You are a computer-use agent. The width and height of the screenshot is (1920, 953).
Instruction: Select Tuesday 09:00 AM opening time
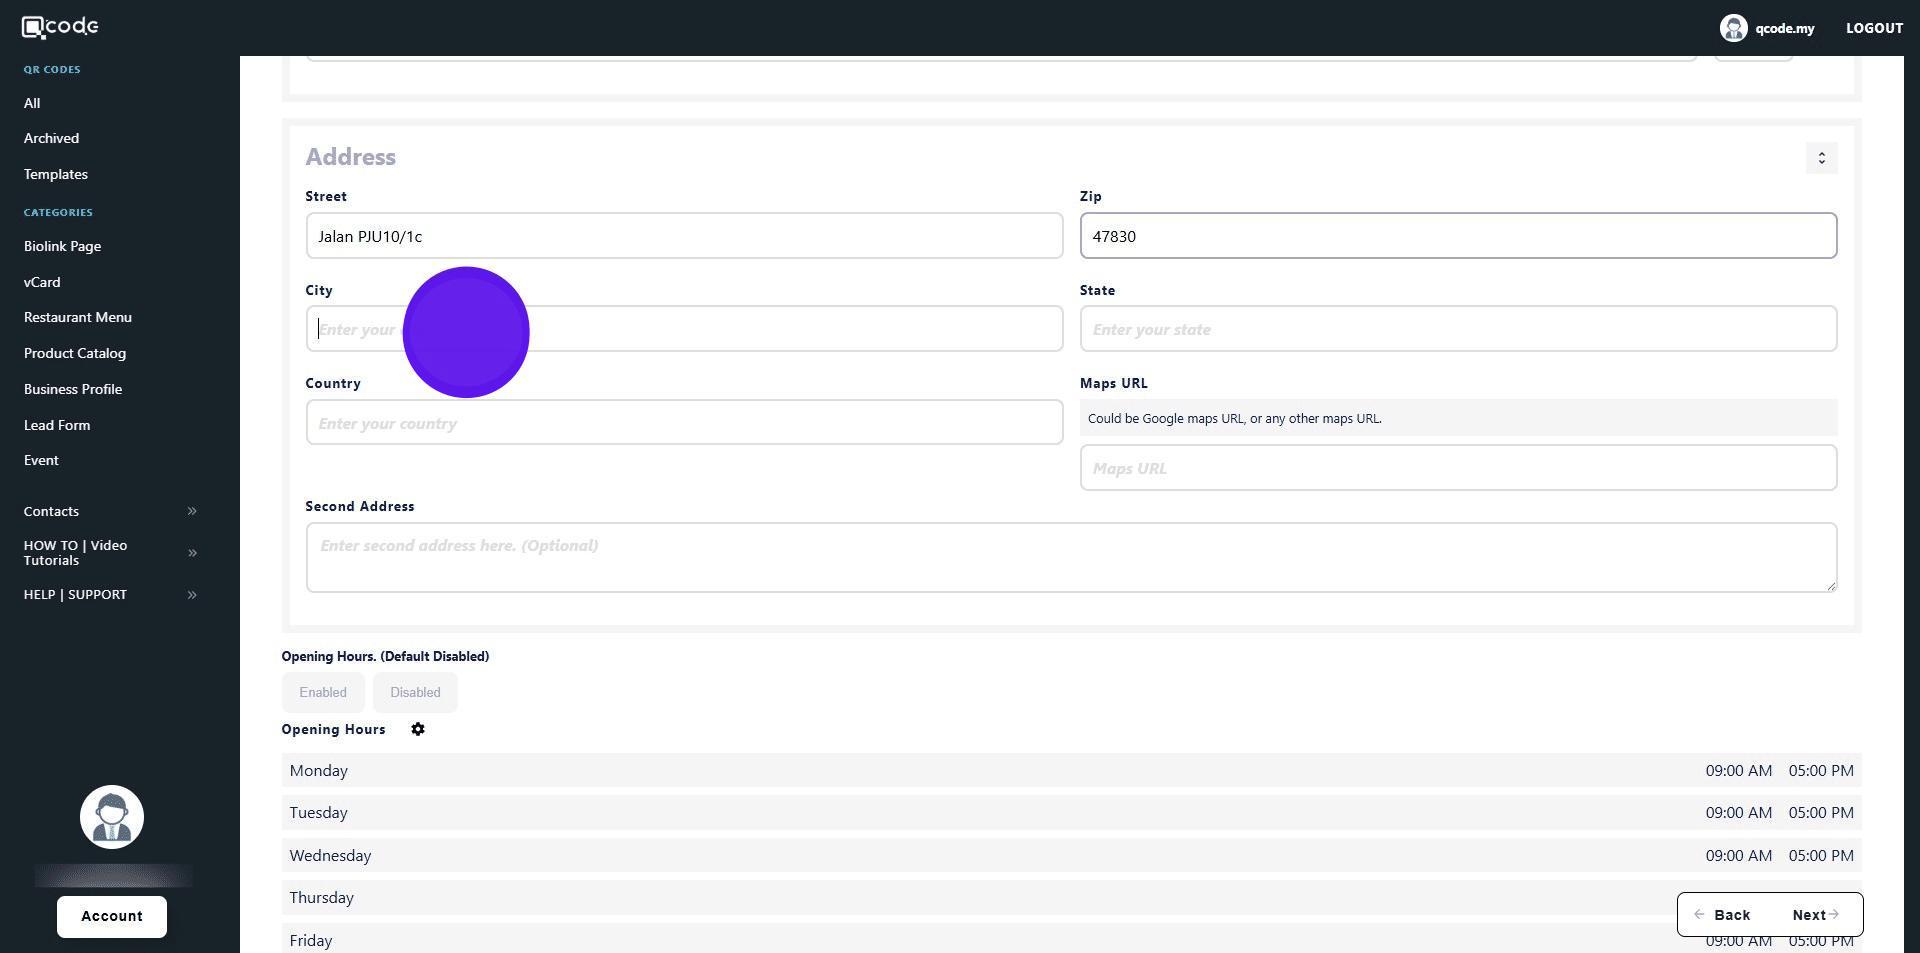(x=1738, y=813)
